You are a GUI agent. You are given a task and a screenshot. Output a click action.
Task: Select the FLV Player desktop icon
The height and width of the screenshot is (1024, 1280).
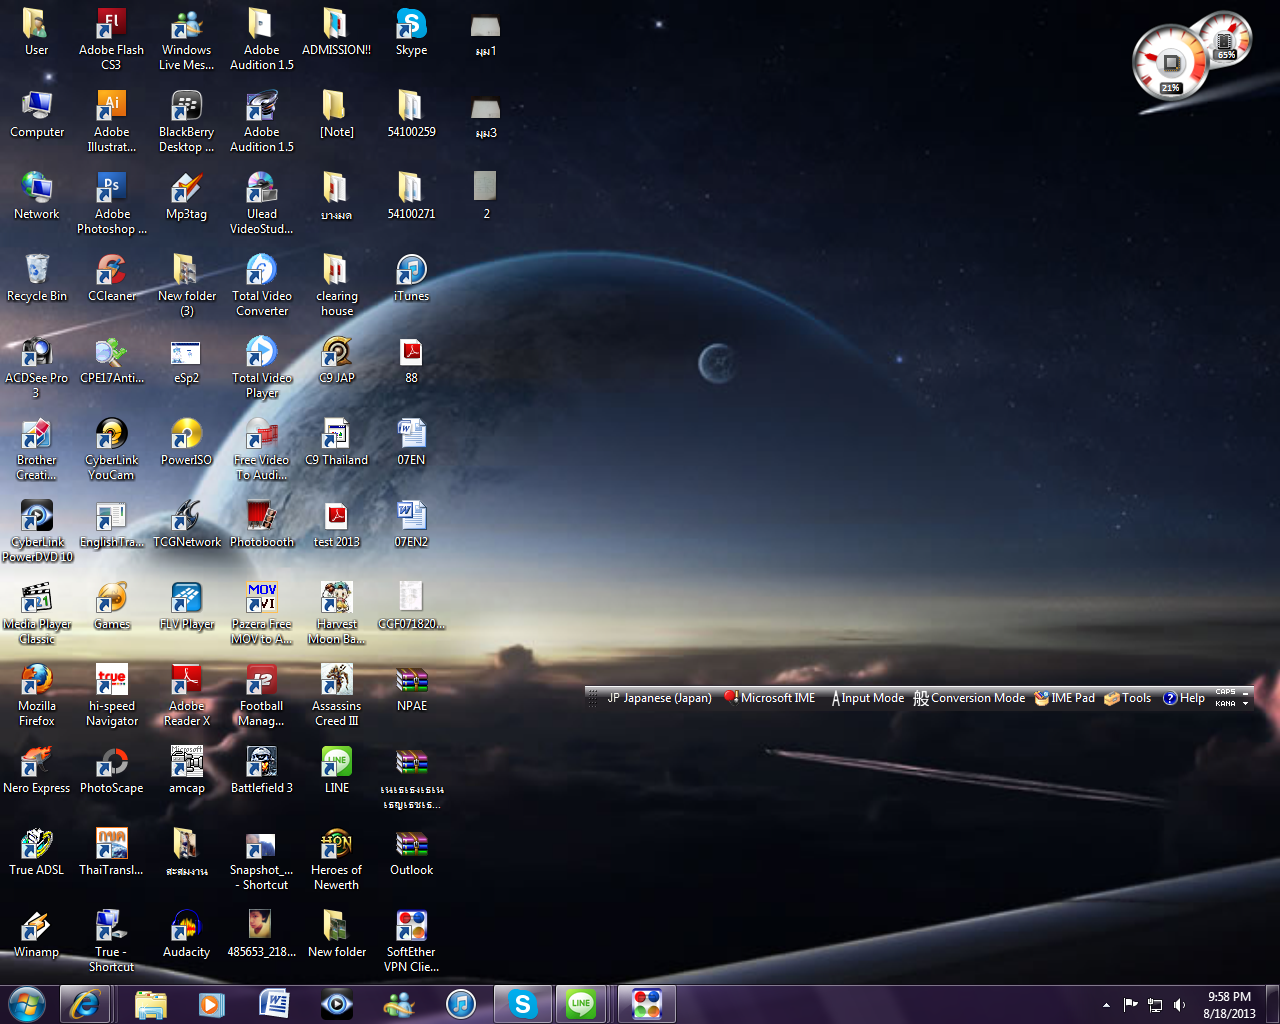tap(186, 606)
